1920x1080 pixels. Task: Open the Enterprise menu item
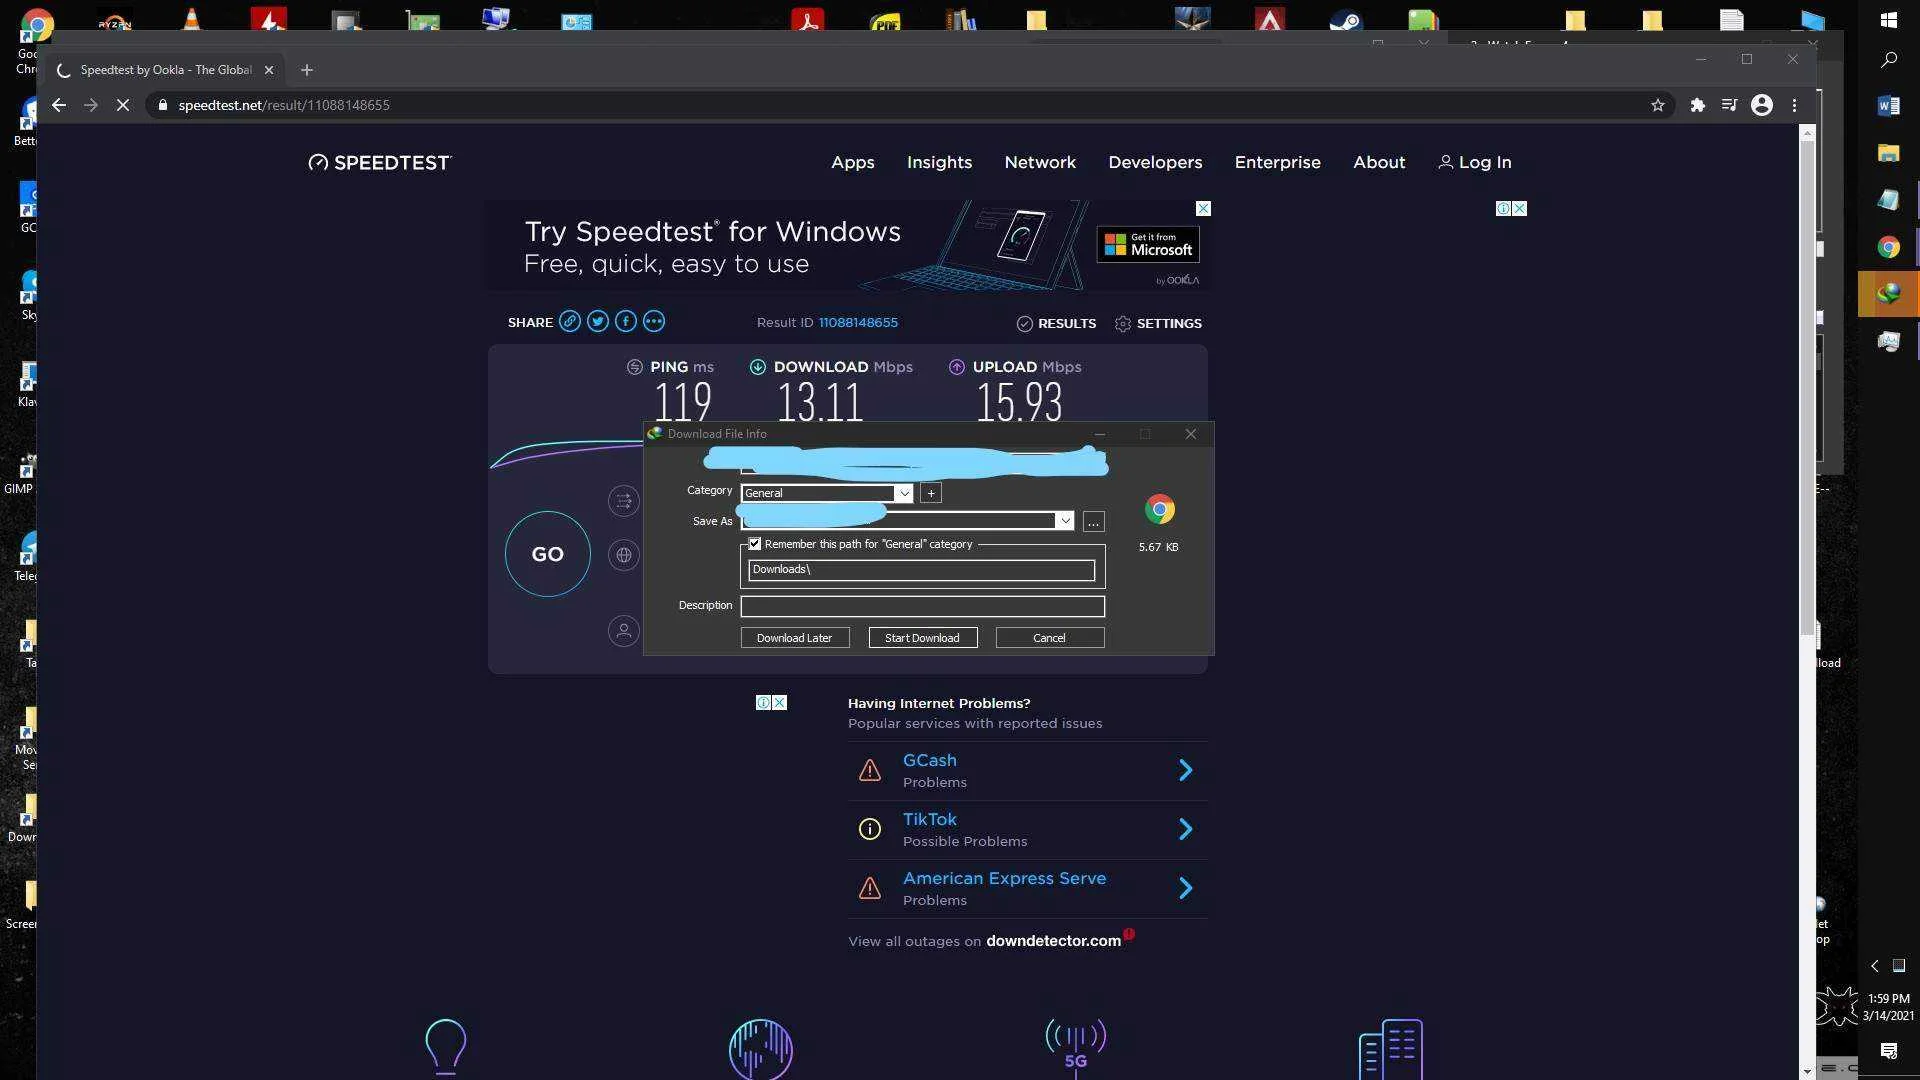1277,162
